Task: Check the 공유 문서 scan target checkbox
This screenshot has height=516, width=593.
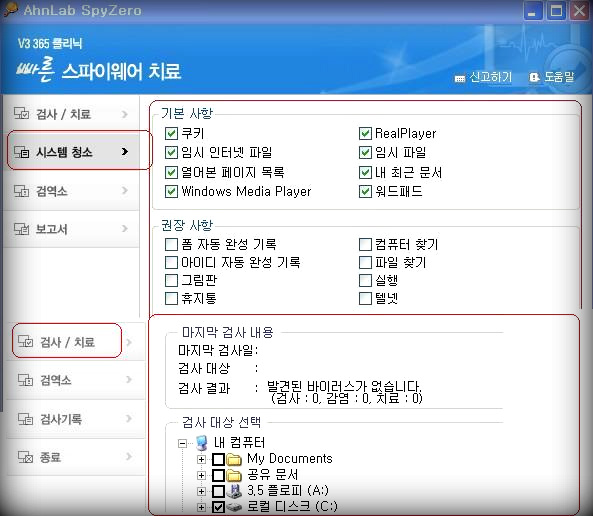Action: 218,475
